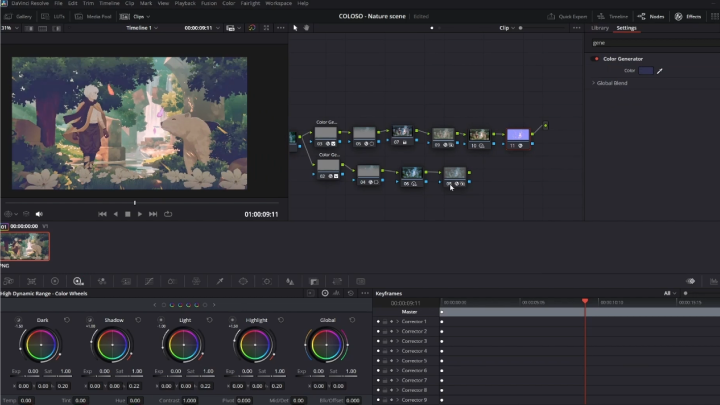This screenshot has width=720, height=405.
Task: Open the Qualifier eyedropper palette
Action: click(219, 281)
